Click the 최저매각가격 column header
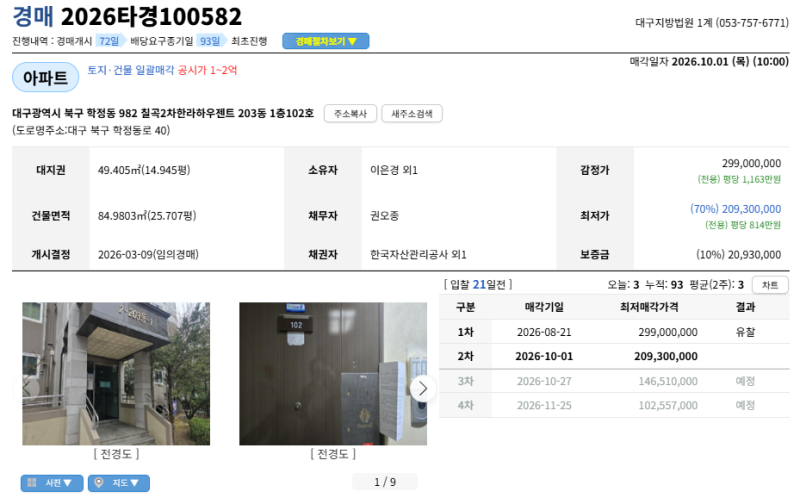Viewport: 800px width, 504px height. pos(649,307)
